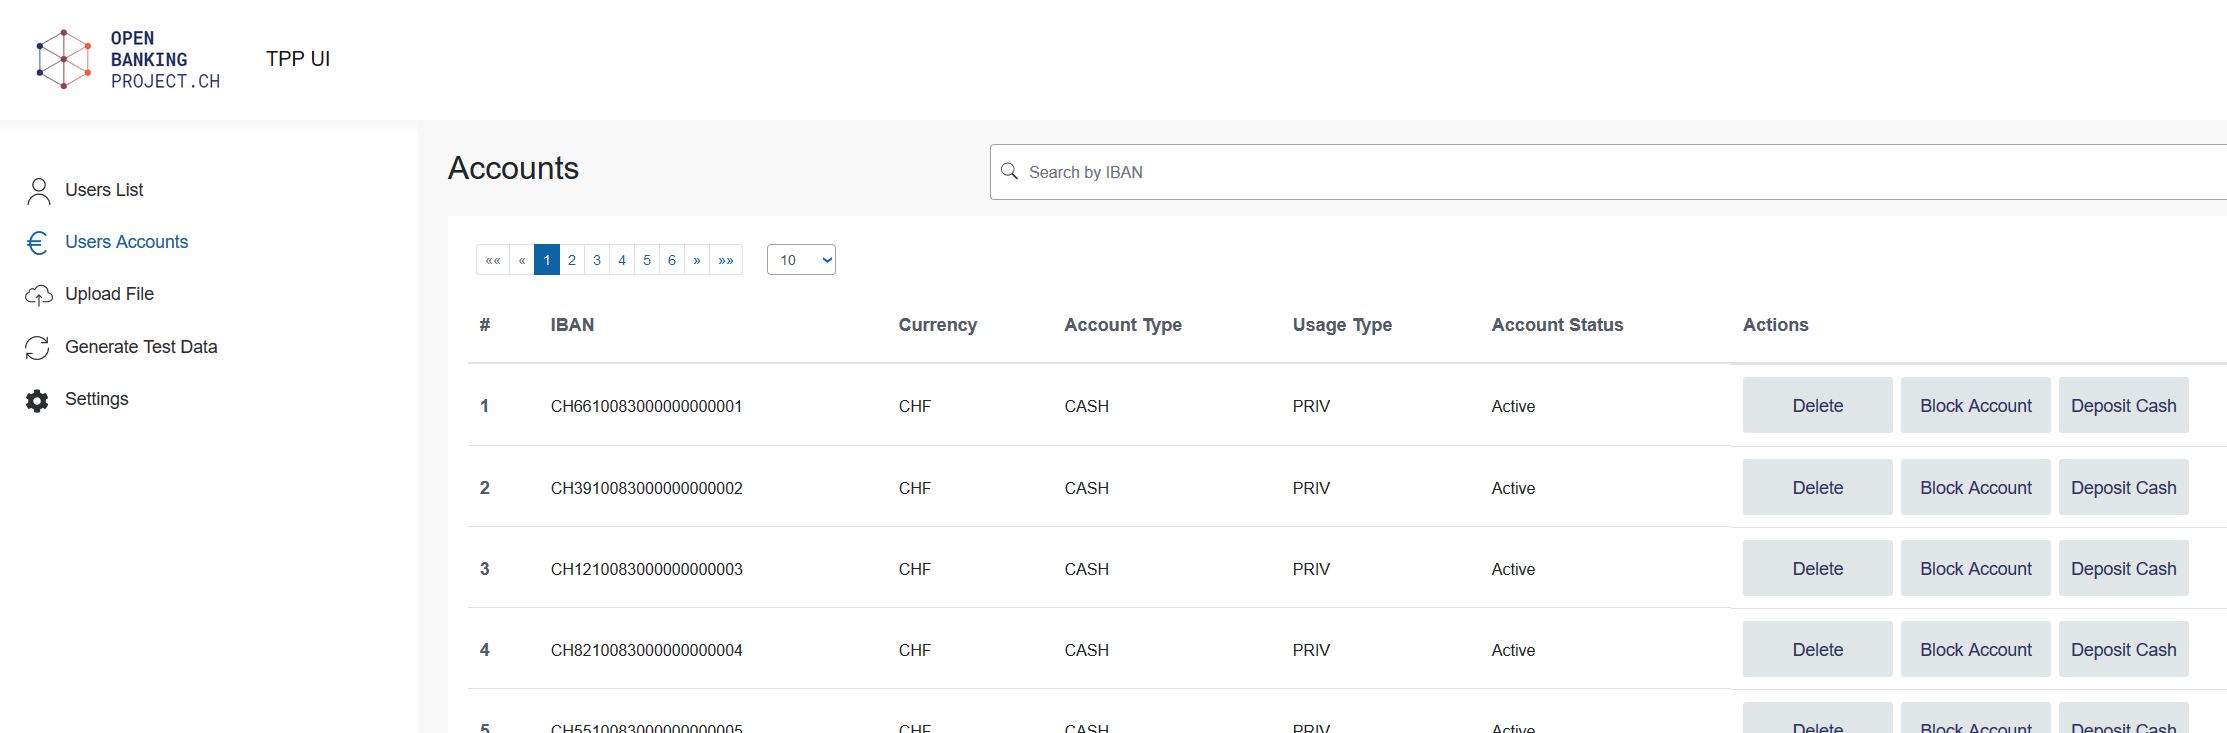The height and width of the screenshot is (733, 2227).
Task: Deposit cash to account CH3910083000000000002
Action: [x=2124, y=487]
